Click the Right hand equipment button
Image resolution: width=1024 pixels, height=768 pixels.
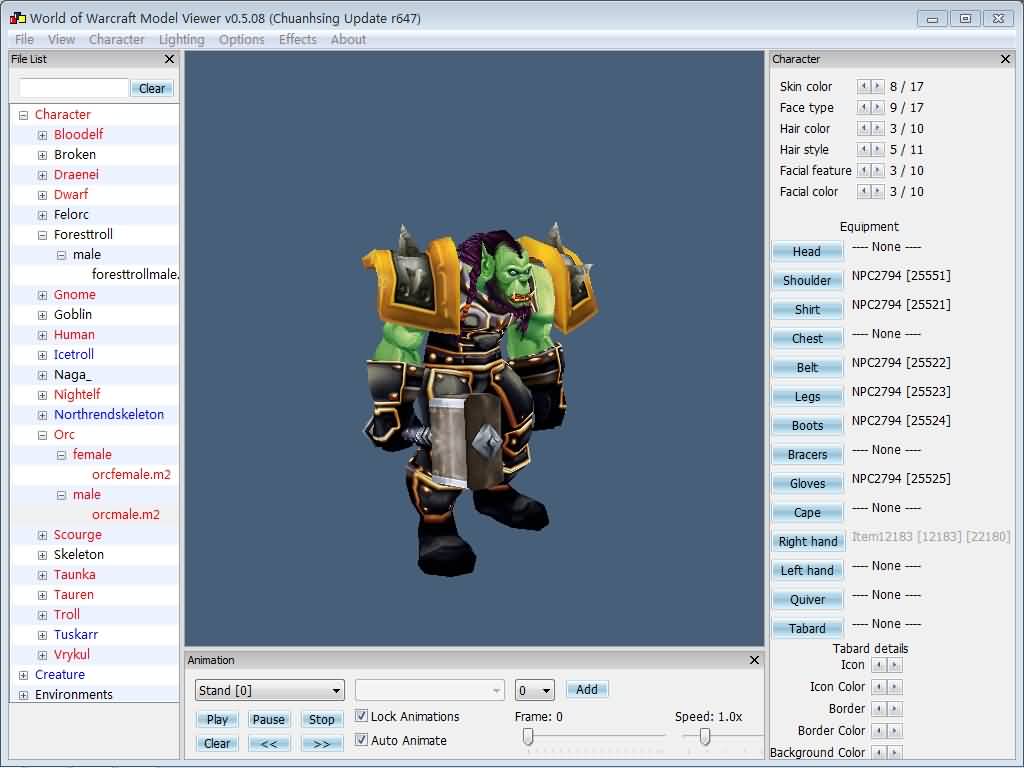click(x=807, y=541)
